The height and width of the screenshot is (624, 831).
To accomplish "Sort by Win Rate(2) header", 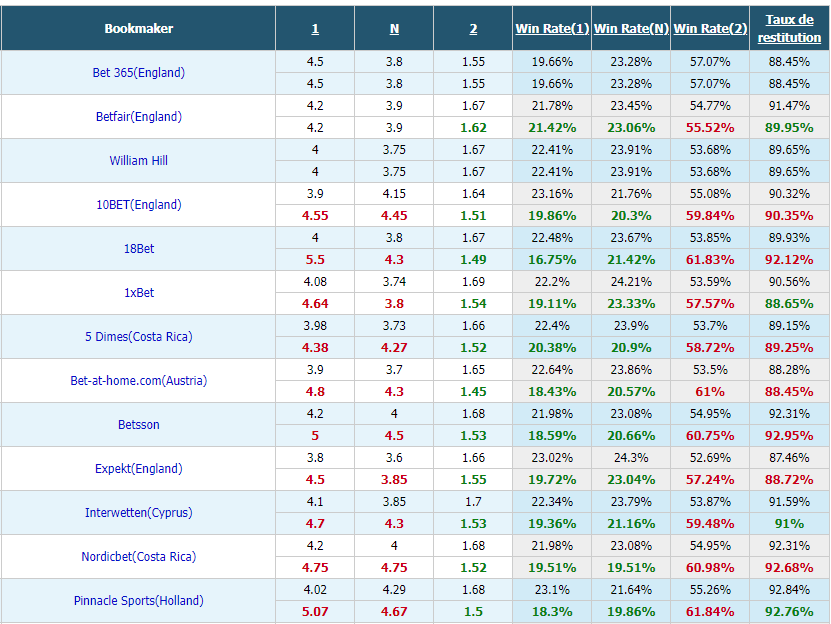I will (710, 29).
